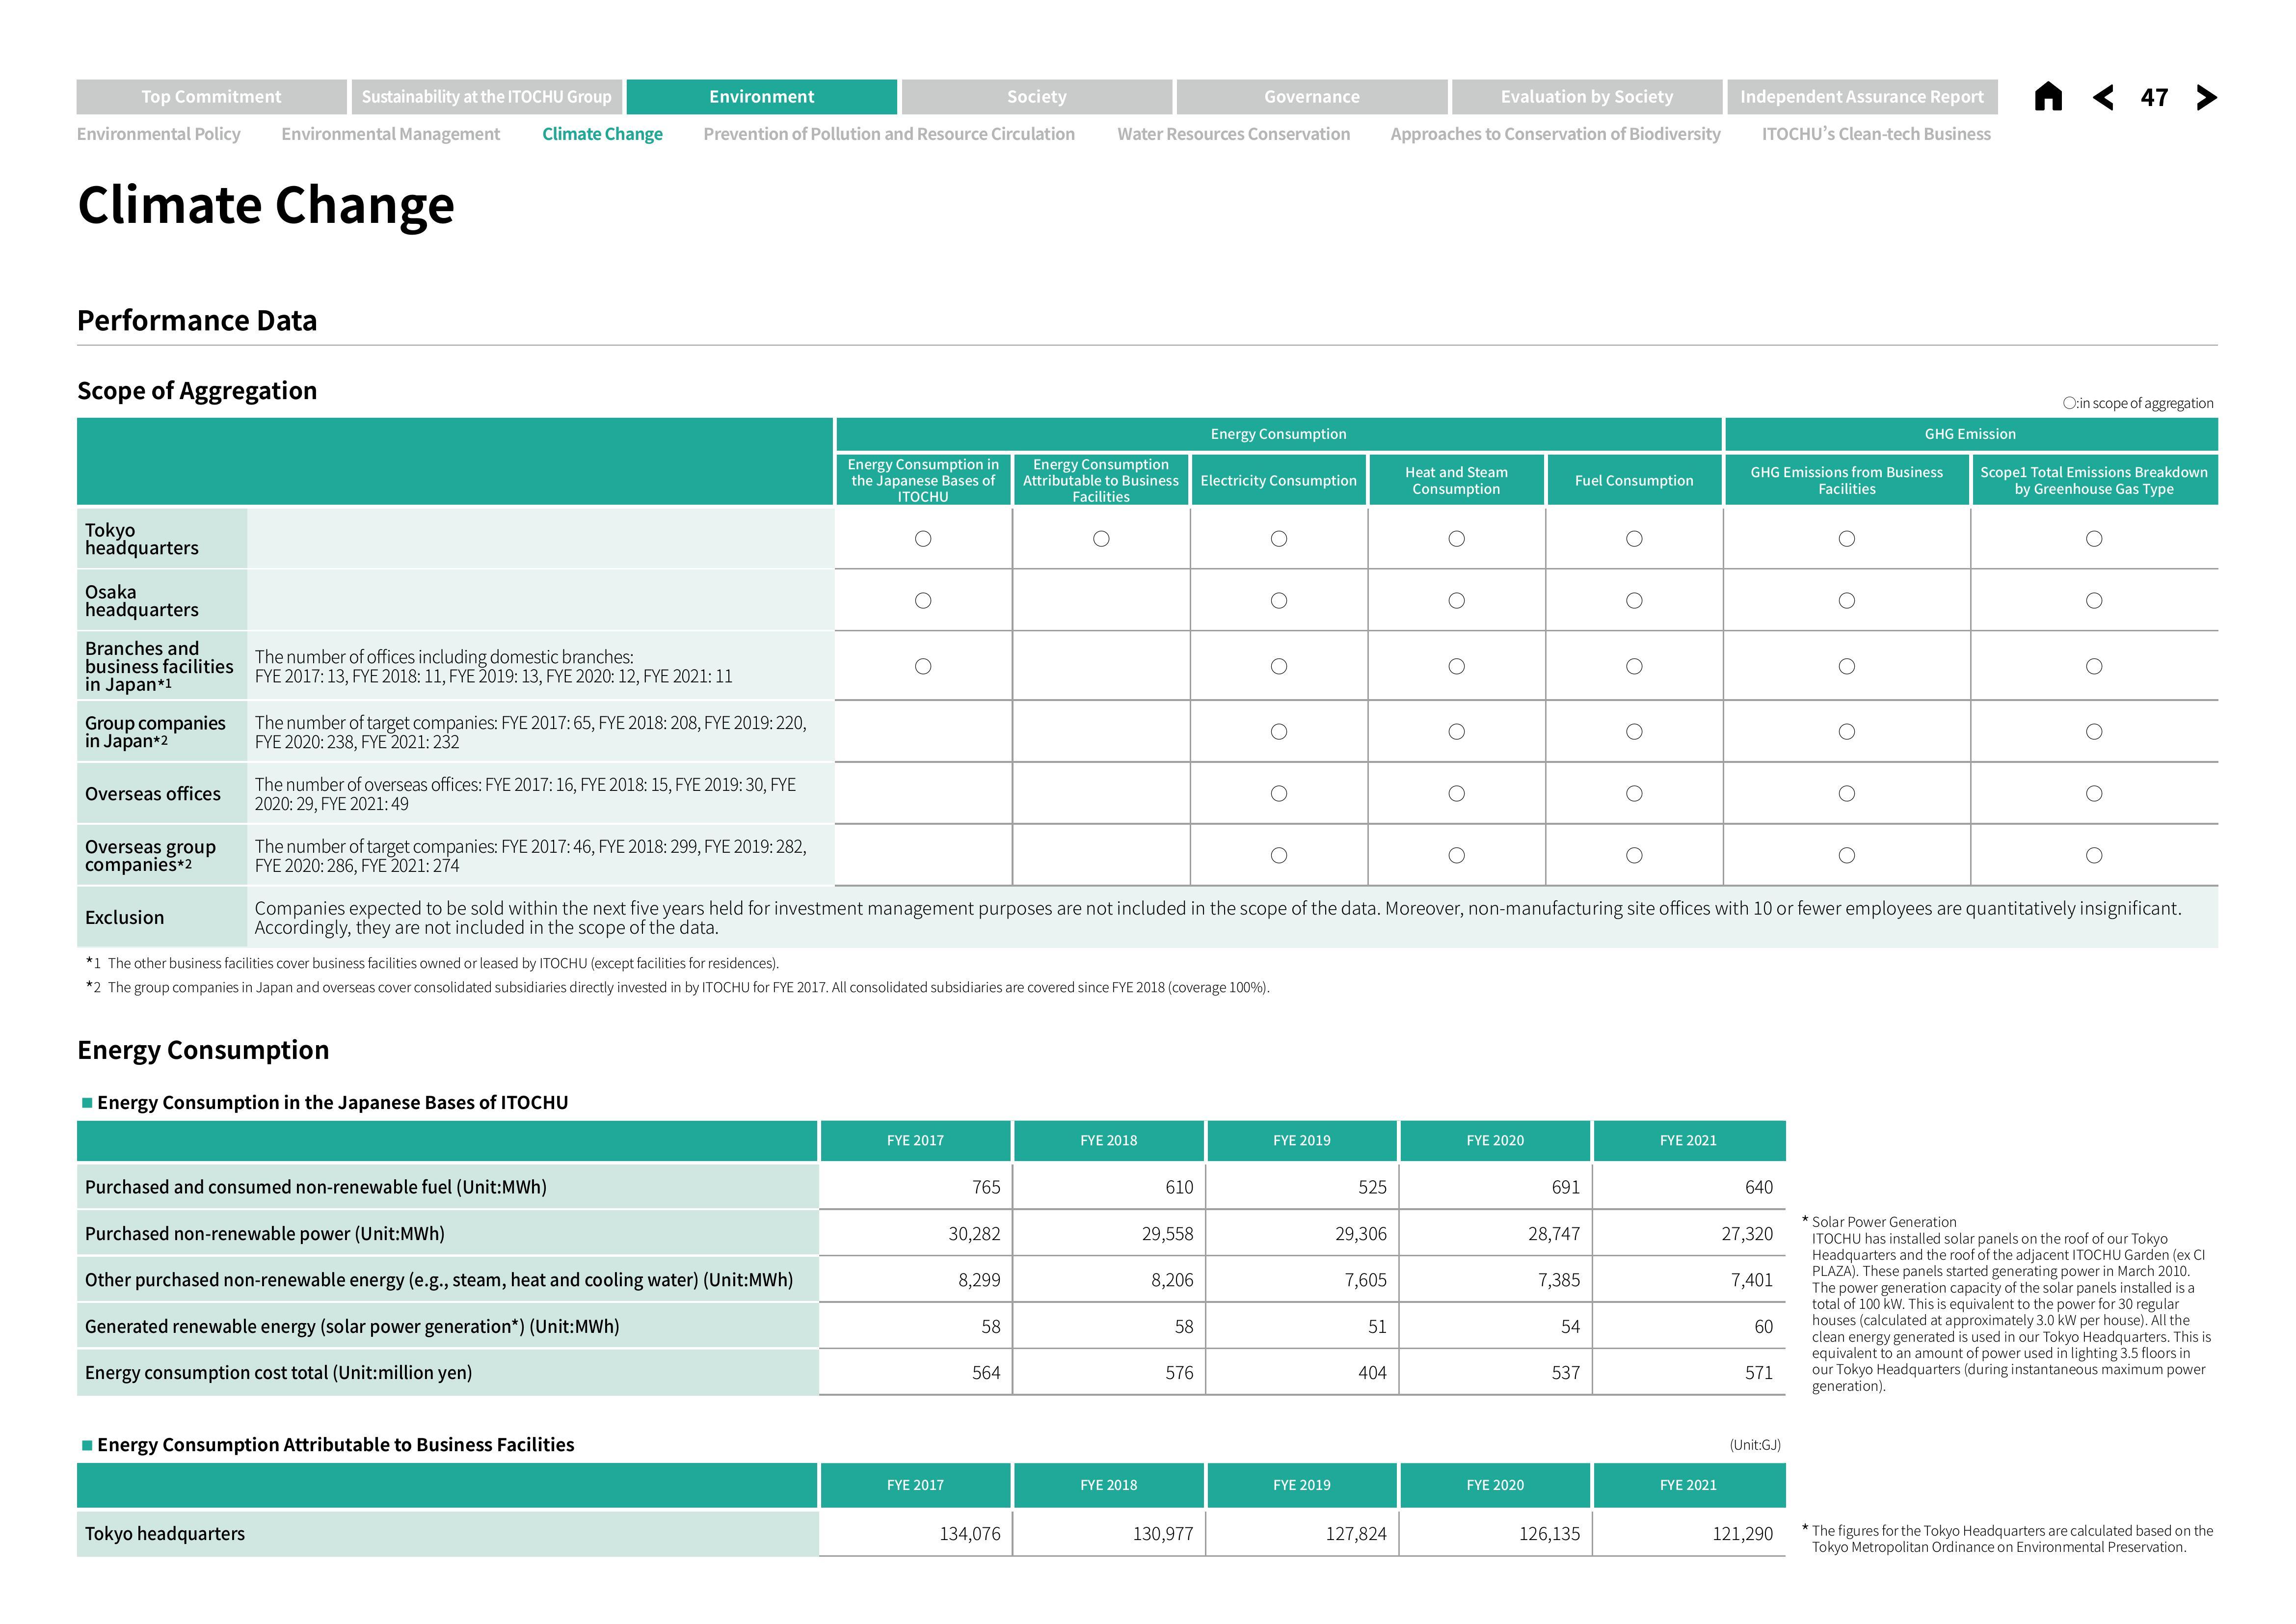Click the Energy Consumption group header

click(x=1278, y=434)
